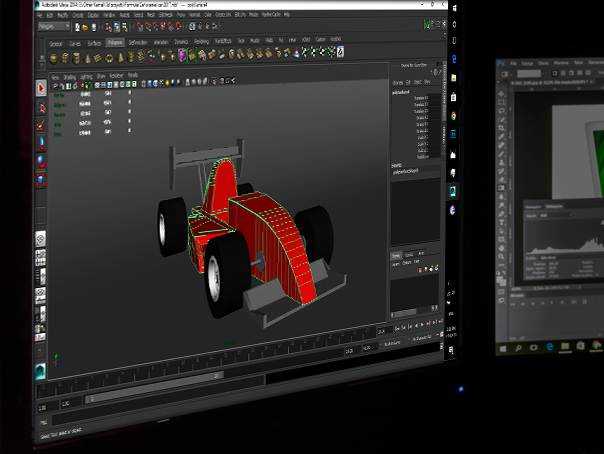Open the Polygons menu set dropdown
Viewport: 604px width, 454px height.
(52, 28)
